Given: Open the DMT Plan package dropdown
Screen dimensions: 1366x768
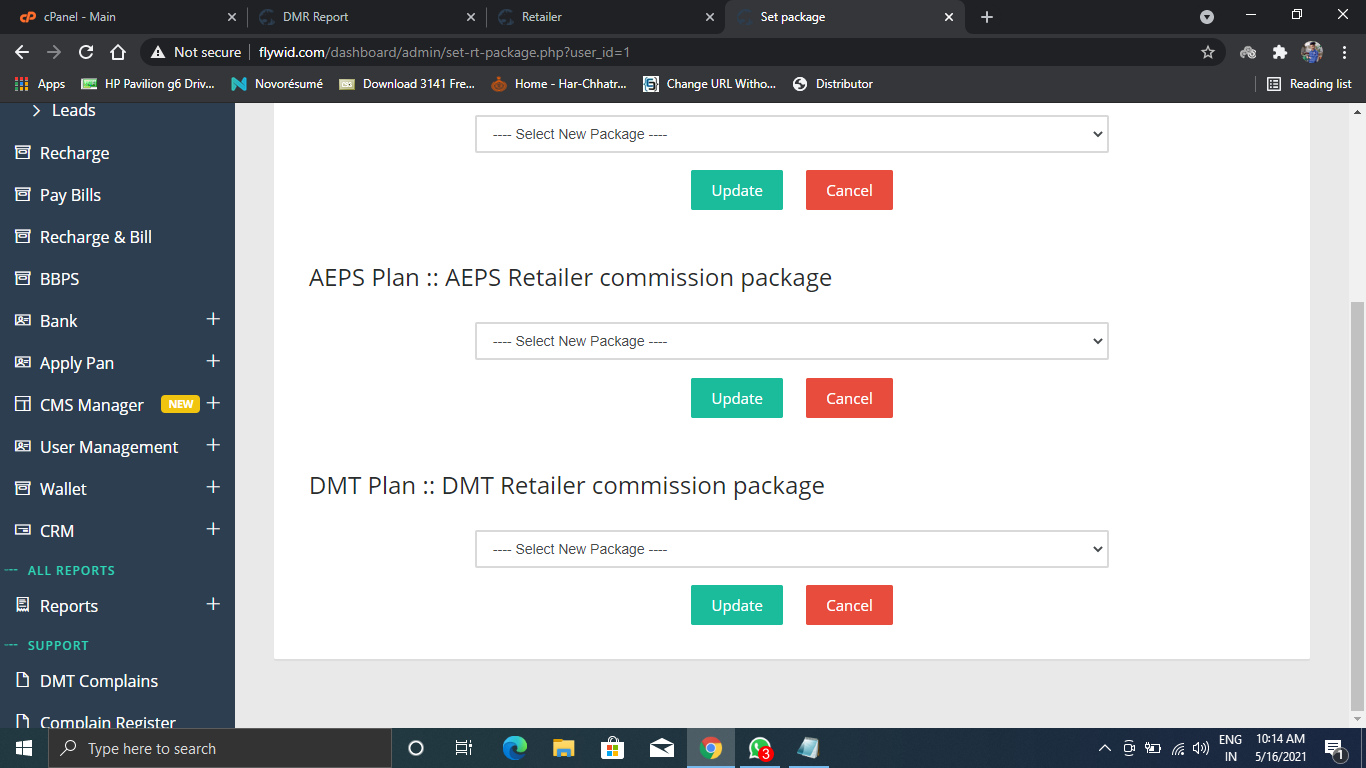Looking at the screenshot, I should [x=791, y=549].
